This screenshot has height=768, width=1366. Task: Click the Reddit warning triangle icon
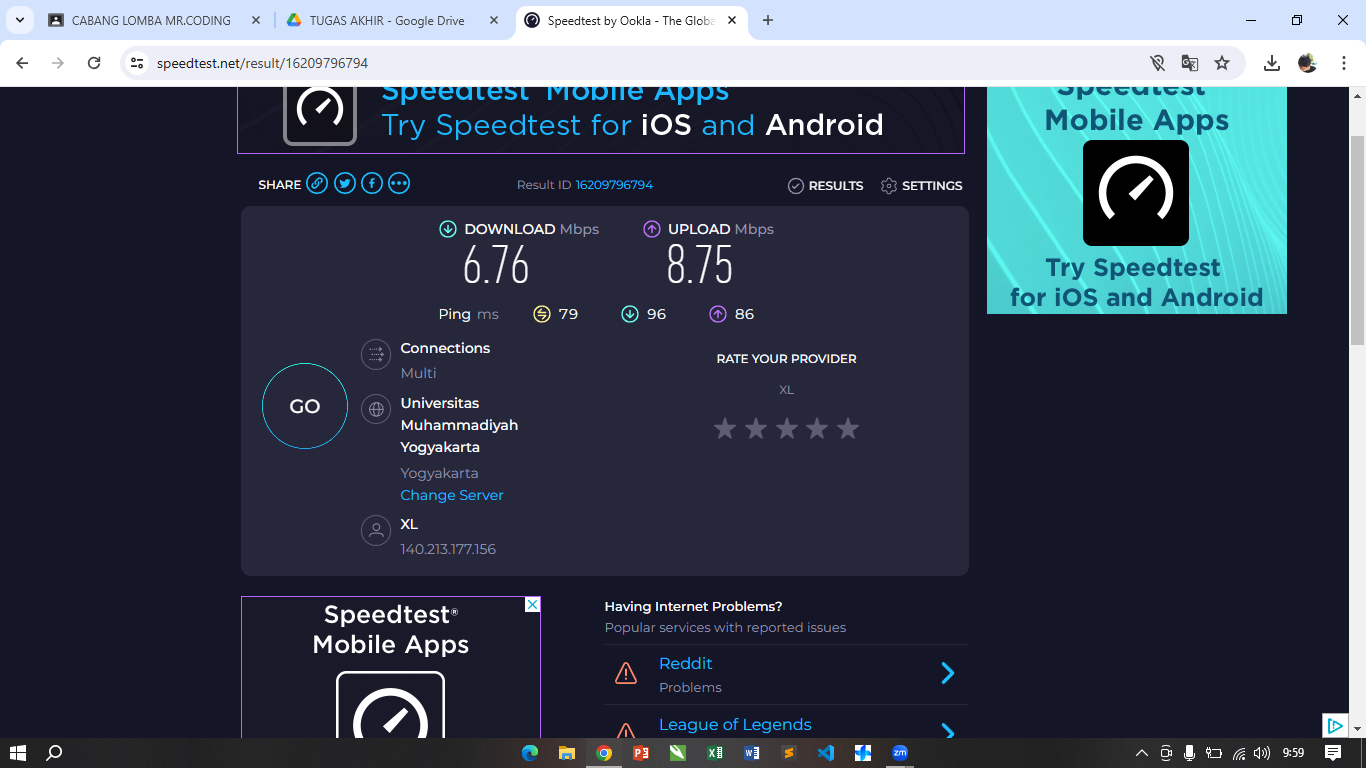coord(626,673)
